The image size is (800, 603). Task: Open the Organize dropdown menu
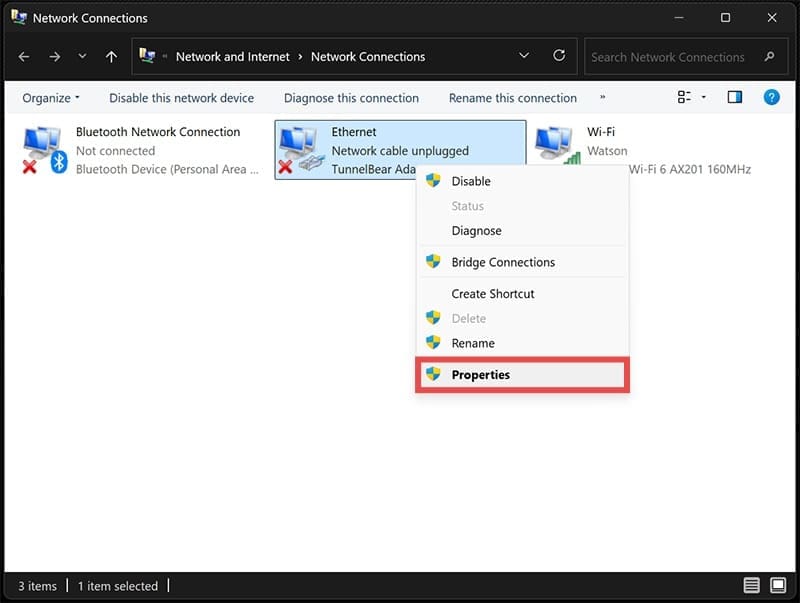pos(51,98)
